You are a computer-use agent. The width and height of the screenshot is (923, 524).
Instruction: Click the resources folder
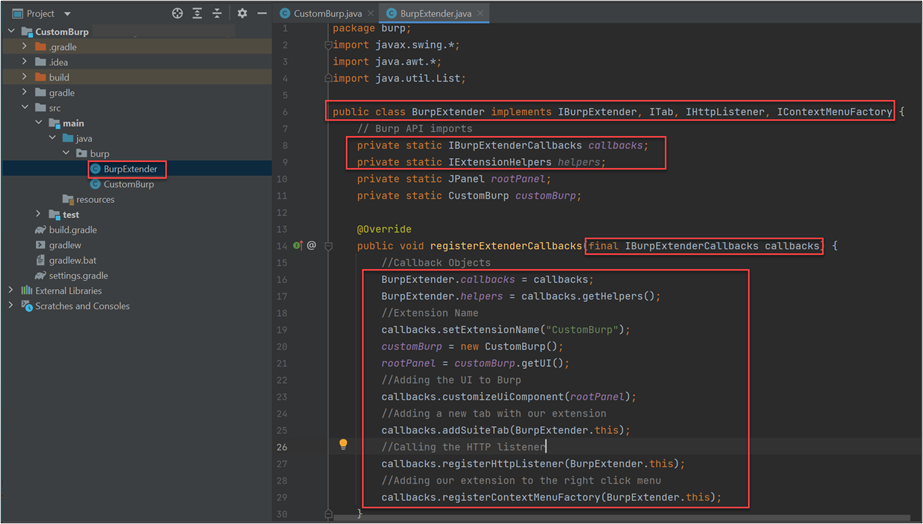(x=95, y=199)
